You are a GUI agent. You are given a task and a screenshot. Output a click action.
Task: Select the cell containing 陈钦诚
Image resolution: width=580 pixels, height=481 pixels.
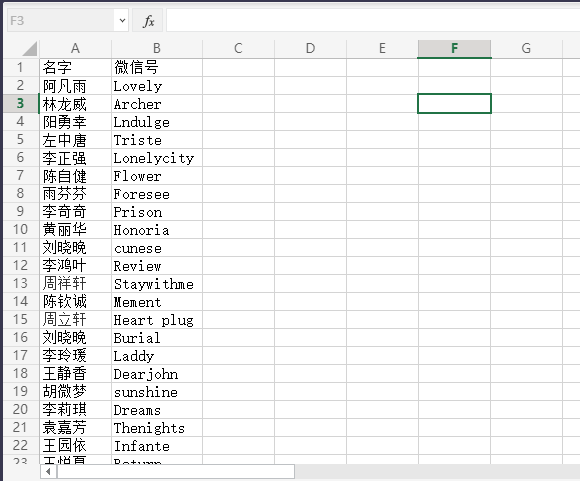tap(75, 301)
